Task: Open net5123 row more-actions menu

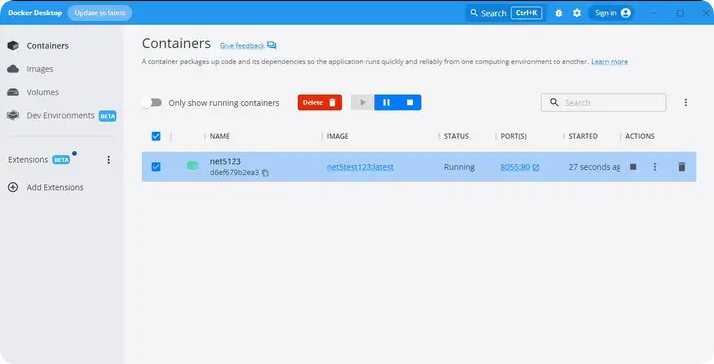Action: 655,167
